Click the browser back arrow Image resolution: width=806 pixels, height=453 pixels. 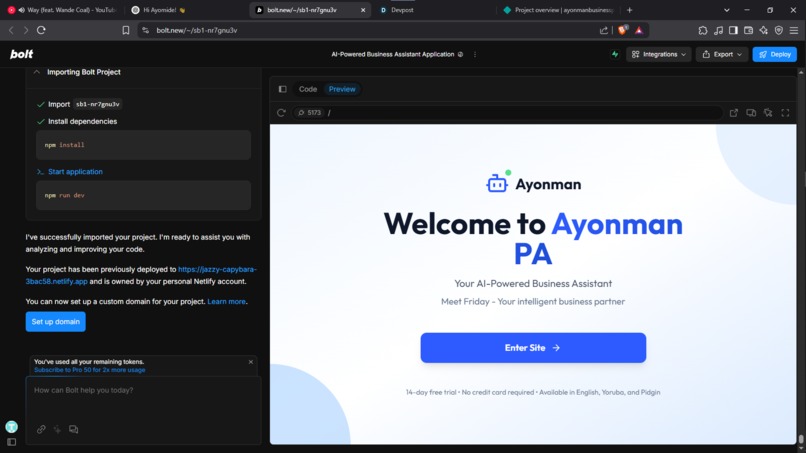pyautogui.click(x=11, y=30)
